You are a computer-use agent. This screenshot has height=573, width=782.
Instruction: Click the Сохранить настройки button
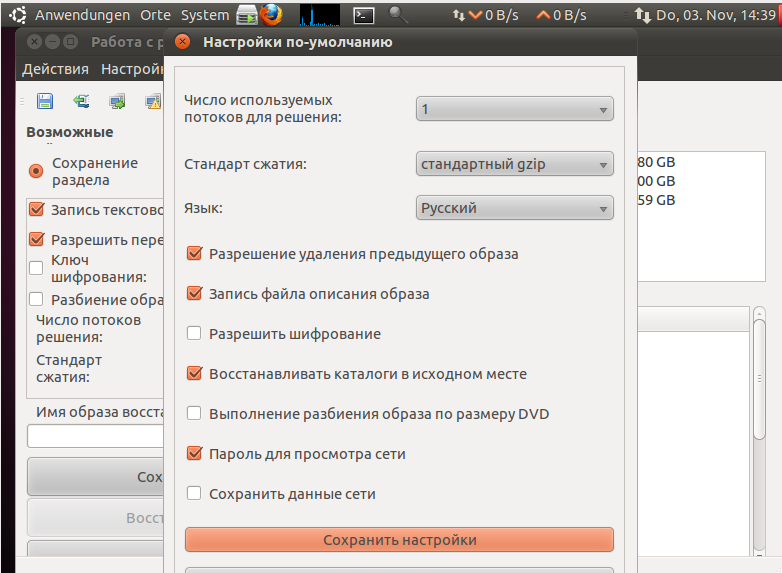point(399,540)
